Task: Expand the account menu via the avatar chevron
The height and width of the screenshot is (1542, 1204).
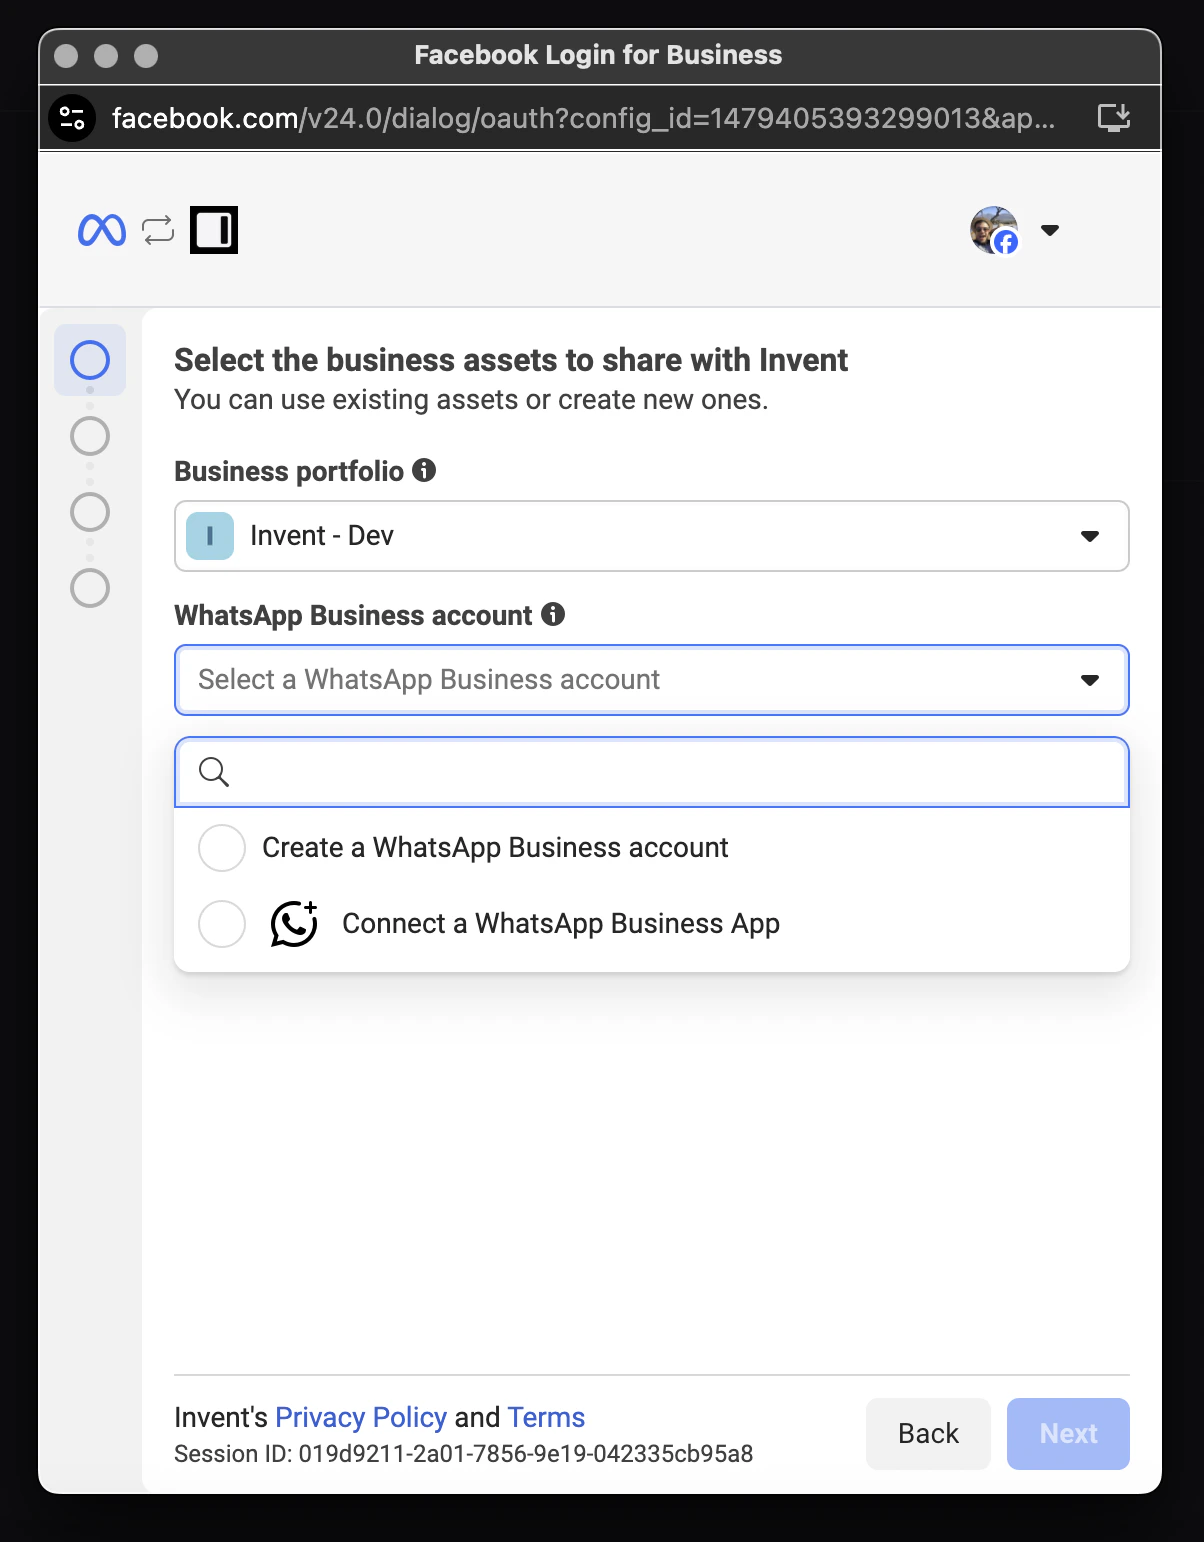Action: point(1050,230)
